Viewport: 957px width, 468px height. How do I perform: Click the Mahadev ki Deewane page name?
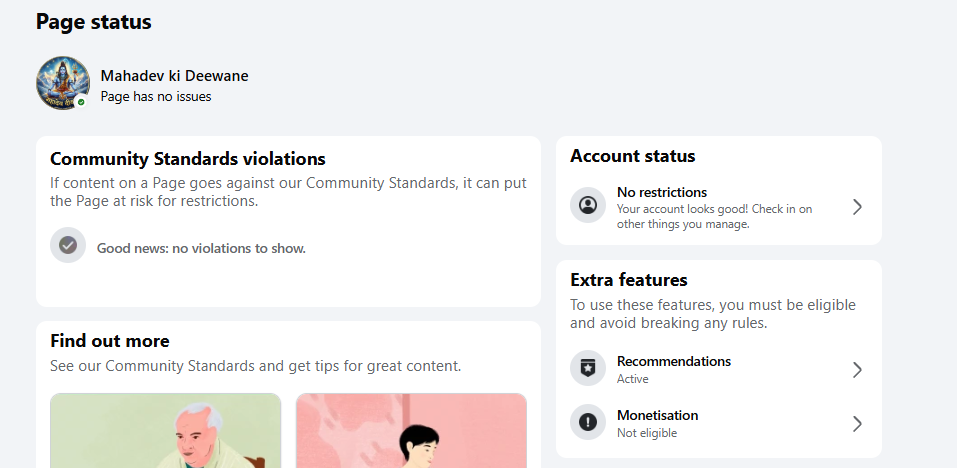point(175,76)
